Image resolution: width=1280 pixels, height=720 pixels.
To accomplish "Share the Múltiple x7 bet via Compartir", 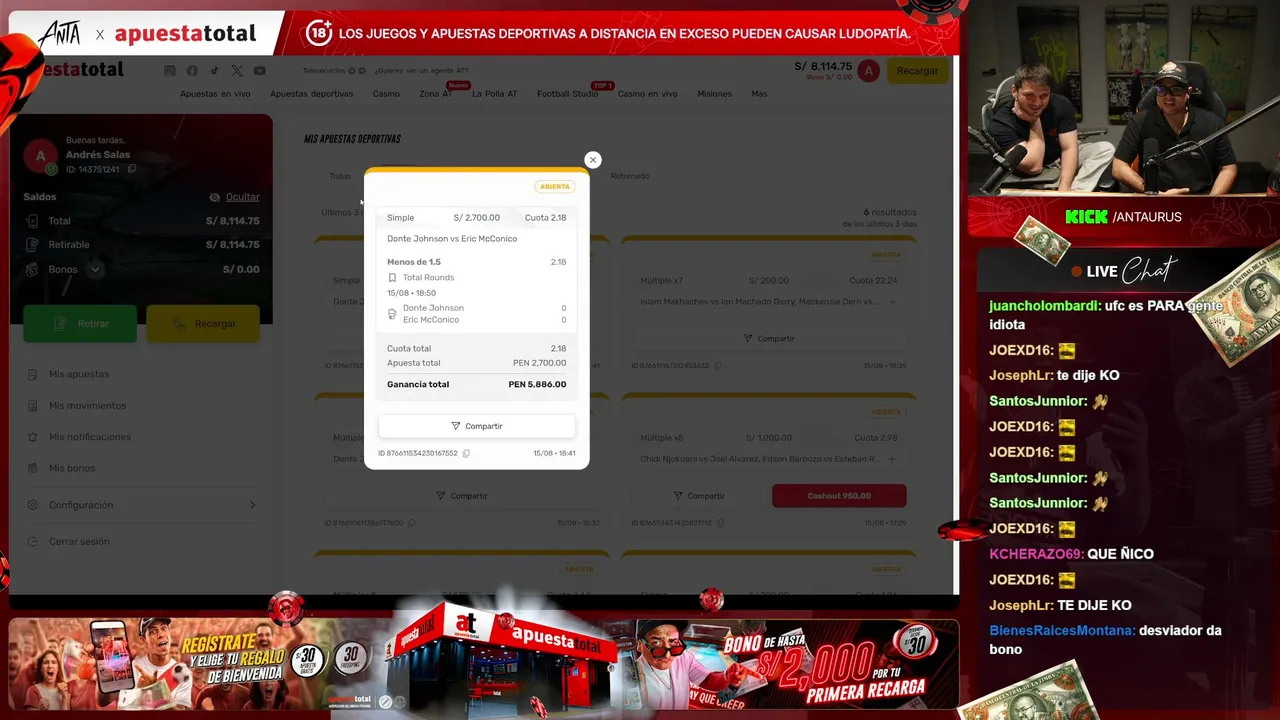I will point(769,339).
